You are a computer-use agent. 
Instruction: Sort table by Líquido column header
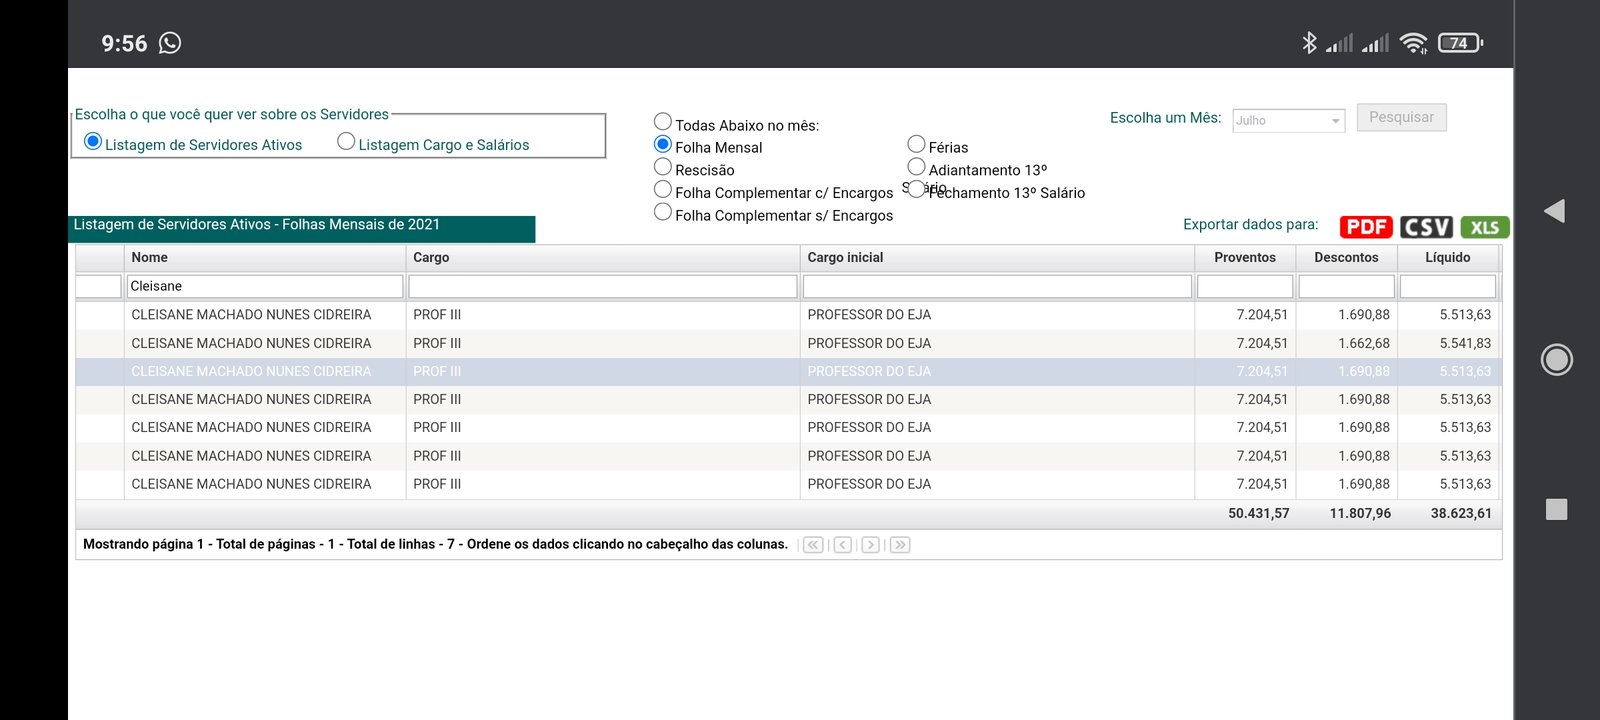click(1447, 258)
